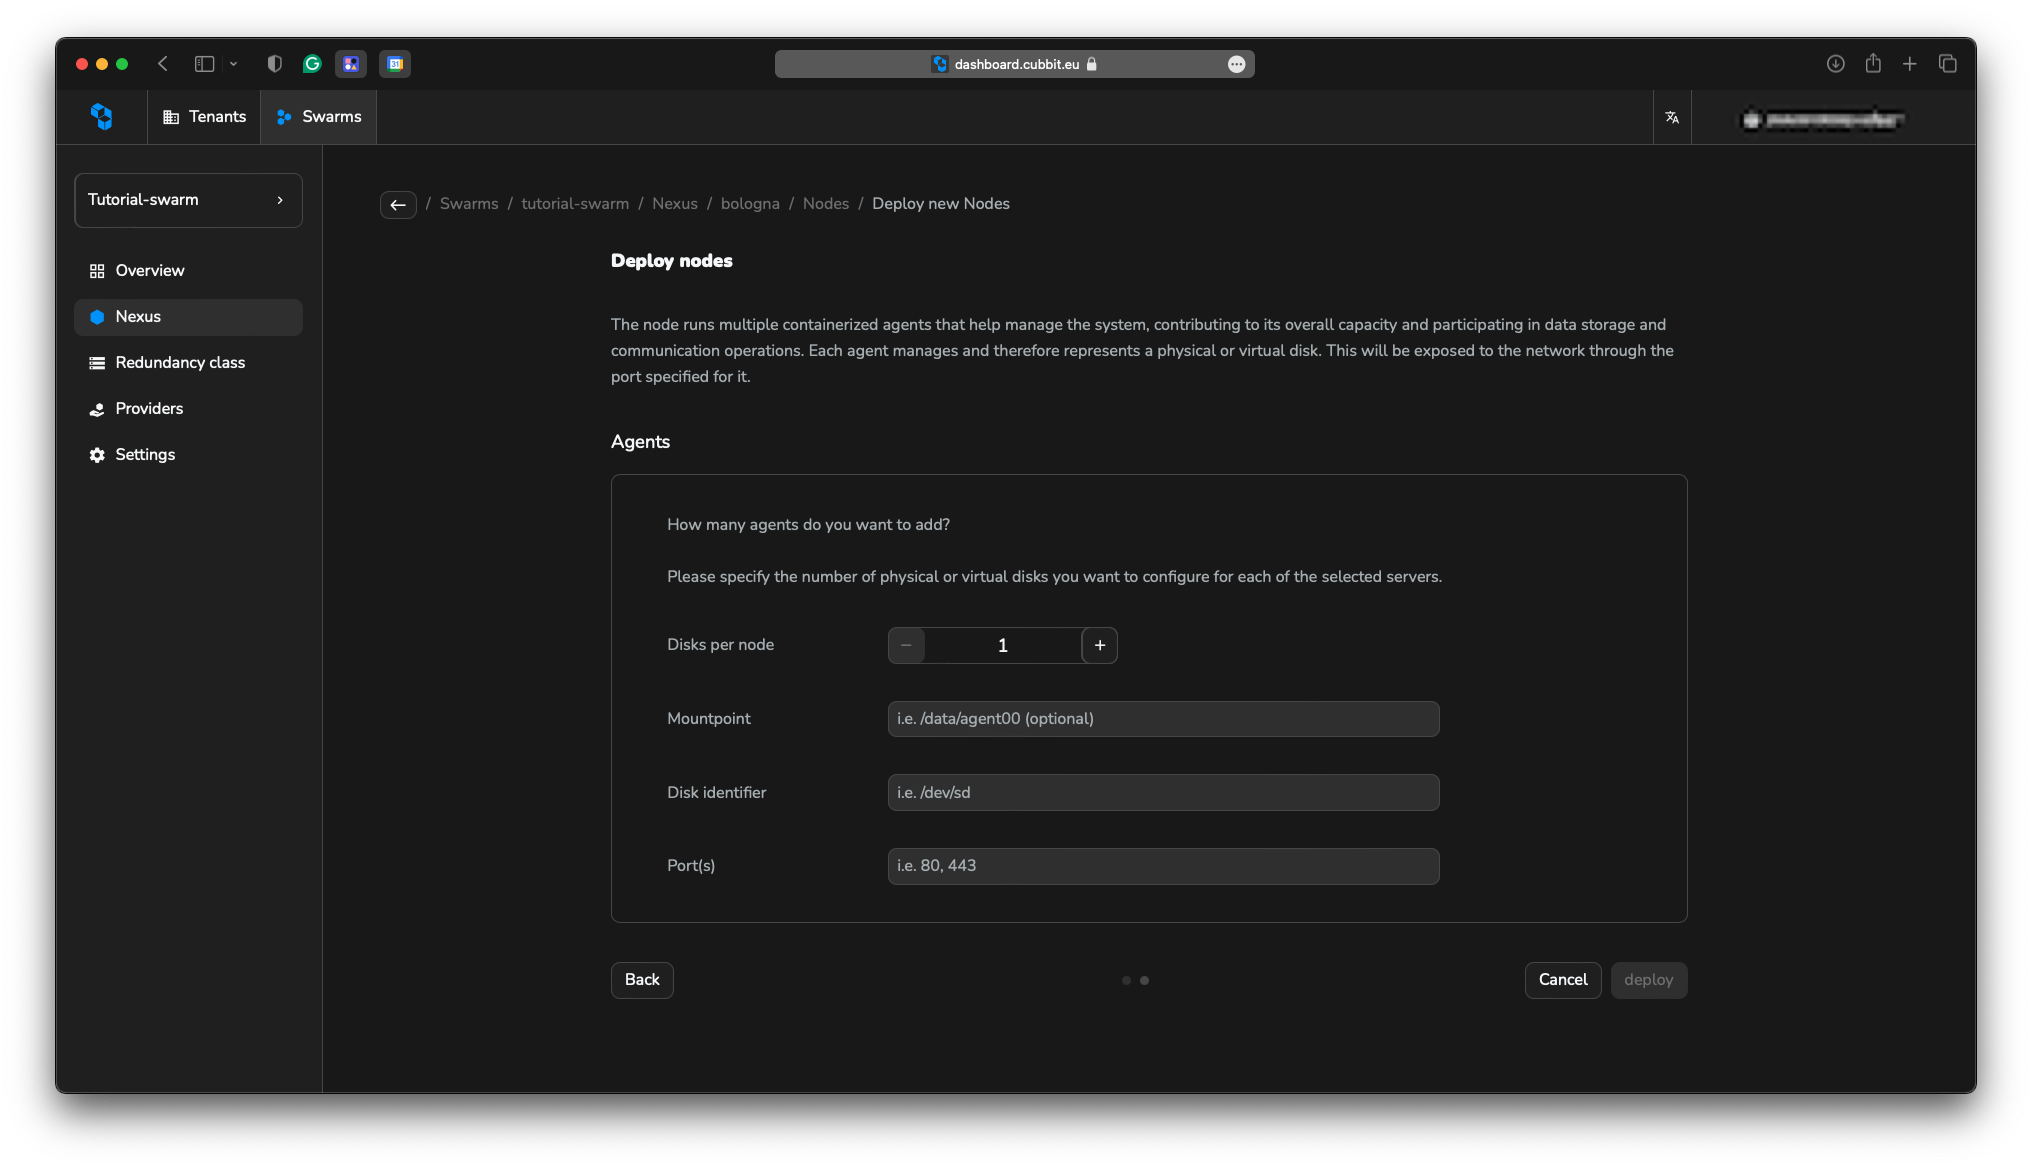This screenshot has height=1167, width=2032.
Task: Show Safari downloads icon
Action: [1835, 64]
